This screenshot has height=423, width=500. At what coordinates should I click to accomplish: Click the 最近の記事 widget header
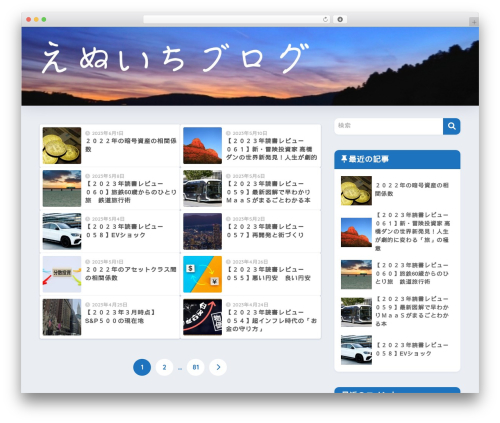coord(397,159)
